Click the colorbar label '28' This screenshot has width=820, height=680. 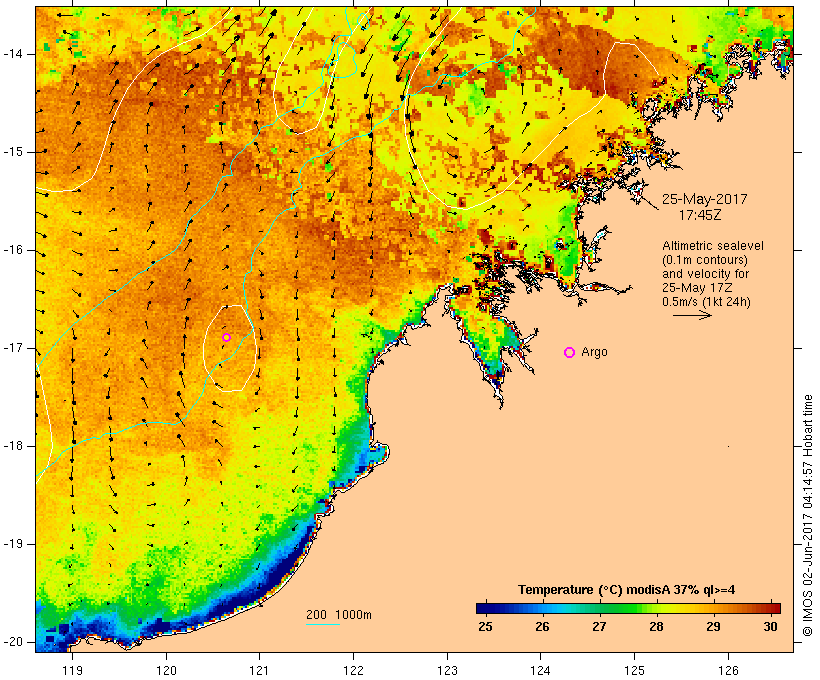[x=656, y=627]
